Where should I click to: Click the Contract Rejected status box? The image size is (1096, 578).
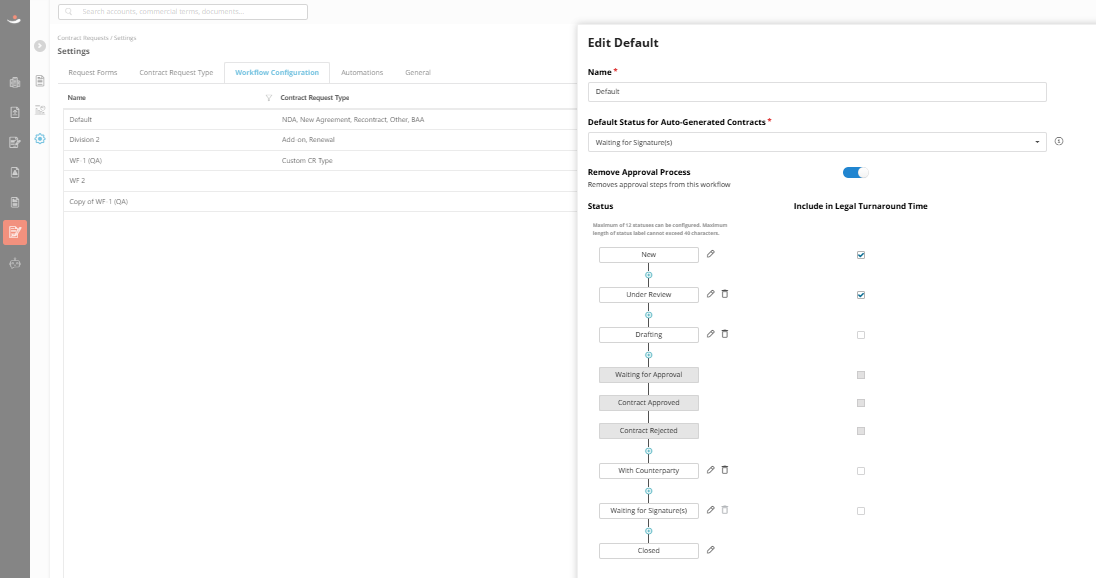(649, 431)
